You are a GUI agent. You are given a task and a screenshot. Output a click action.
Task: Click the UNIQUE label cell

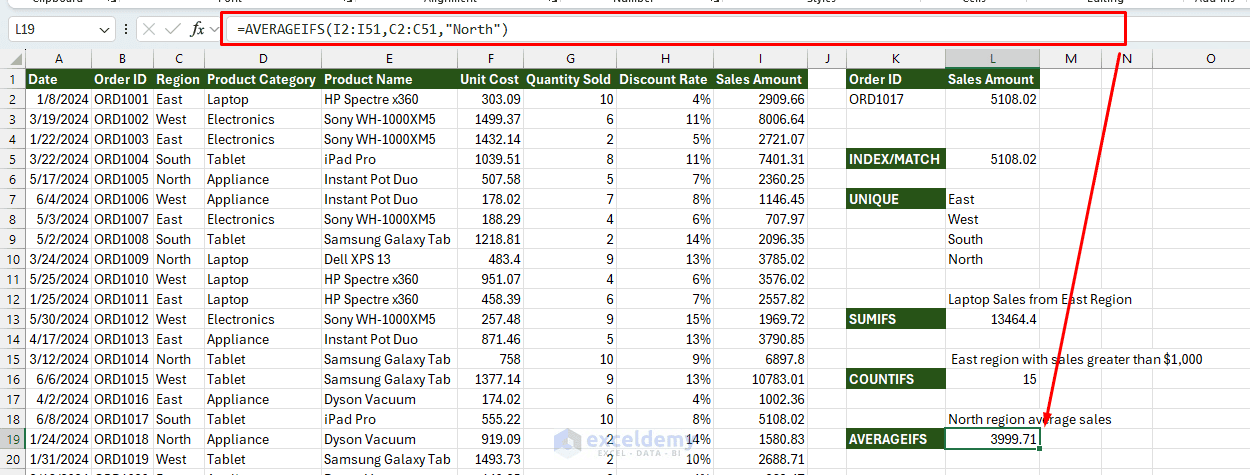point(895,199)
